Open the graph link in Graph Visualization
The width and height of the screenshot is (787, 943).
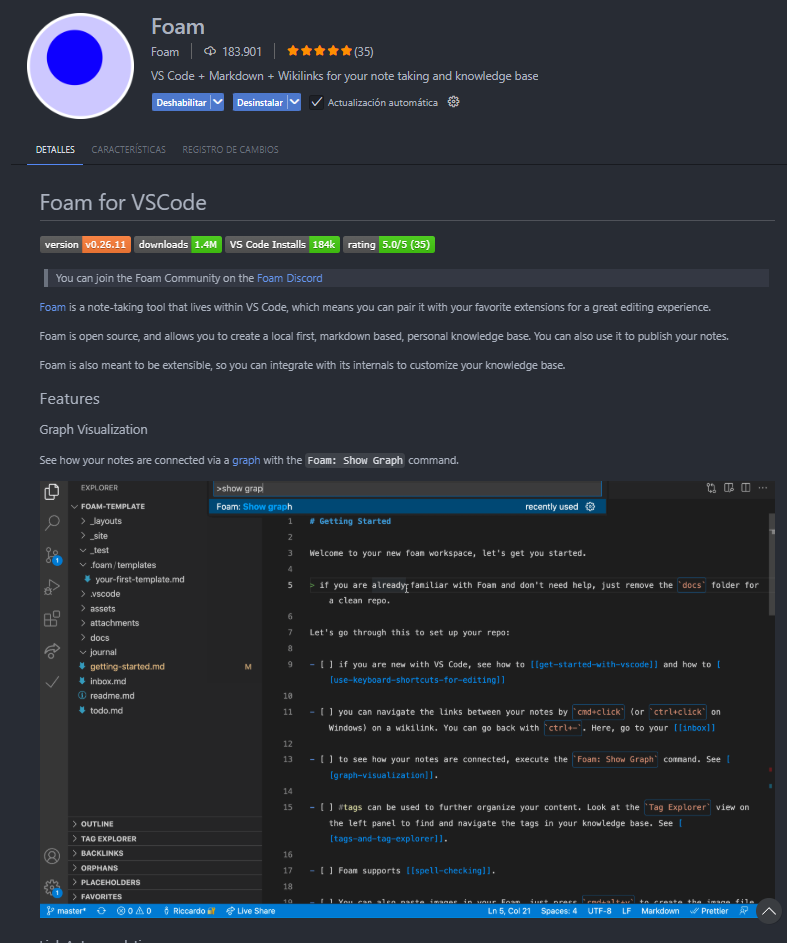tap(246, 460)
